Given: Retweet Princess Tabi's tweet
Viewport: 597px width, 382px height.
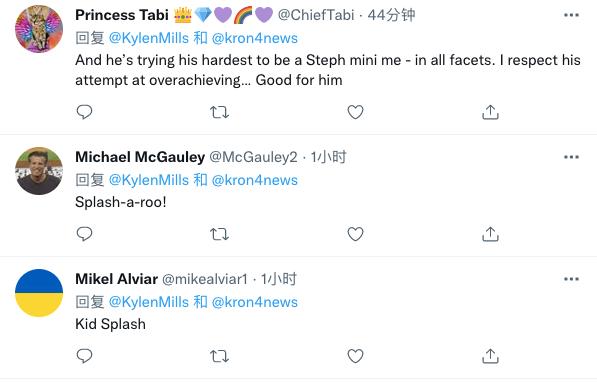Looking at the screenshot, I should tap(220, 112).
